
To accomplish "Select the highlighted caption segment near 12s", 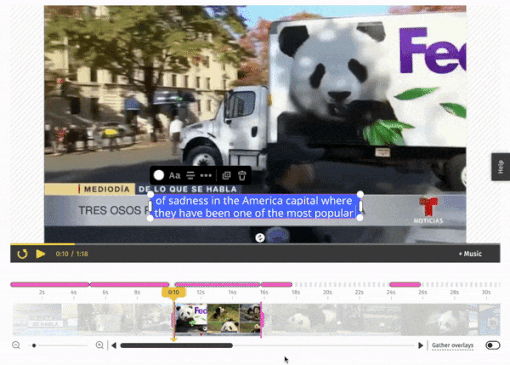I will pyautogui.click(x=217, y=284).
